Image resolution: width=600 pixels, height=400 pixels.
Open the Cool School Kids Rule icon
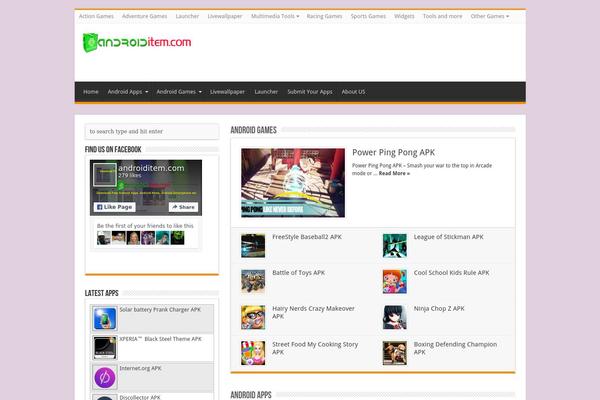coord(395,281)
